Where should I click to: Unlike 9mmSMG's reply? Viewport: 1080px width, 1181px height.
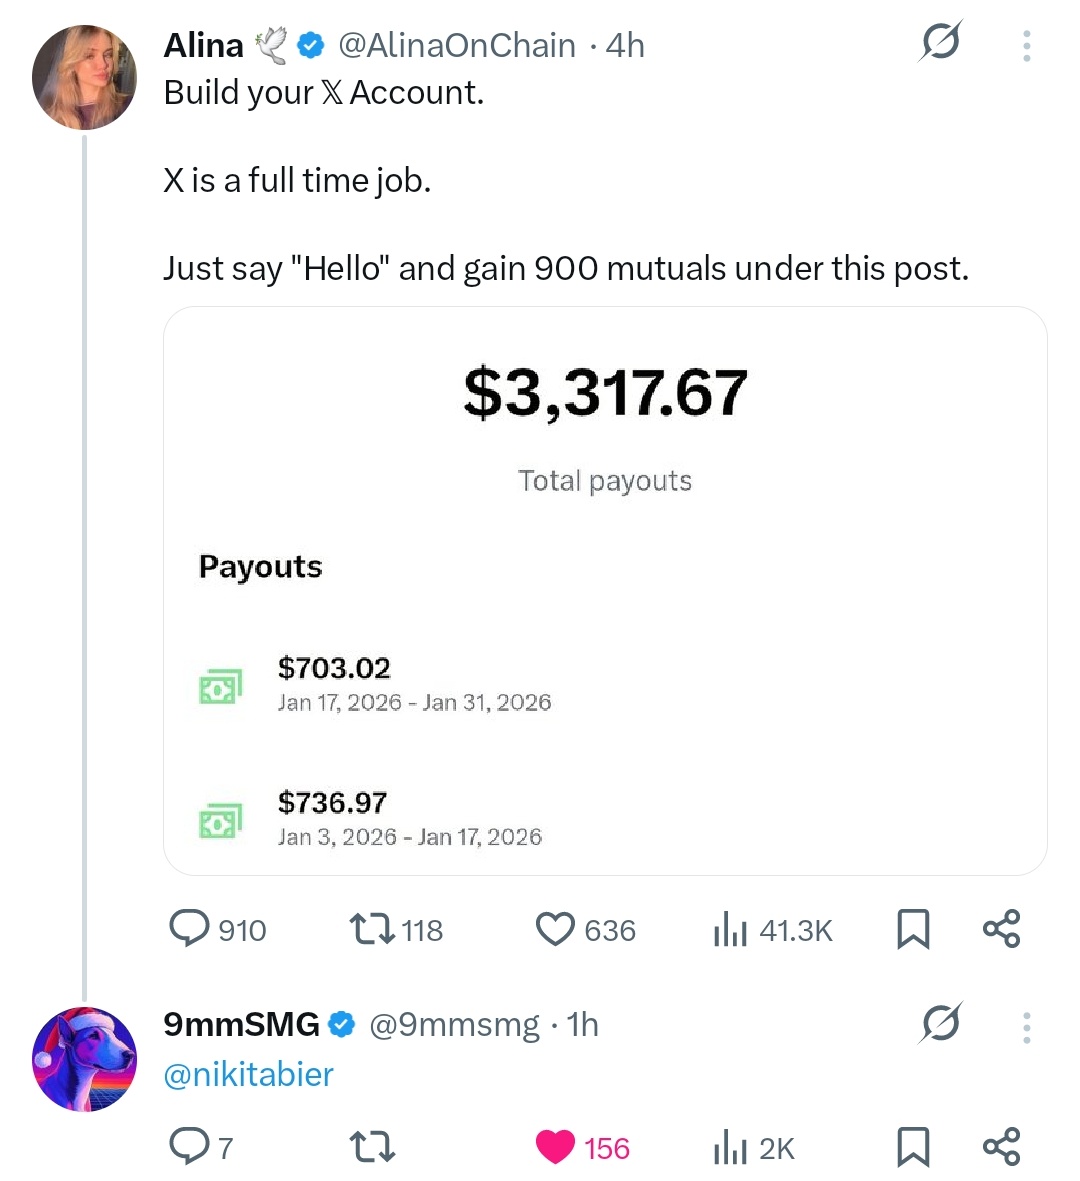(555, 1147)
